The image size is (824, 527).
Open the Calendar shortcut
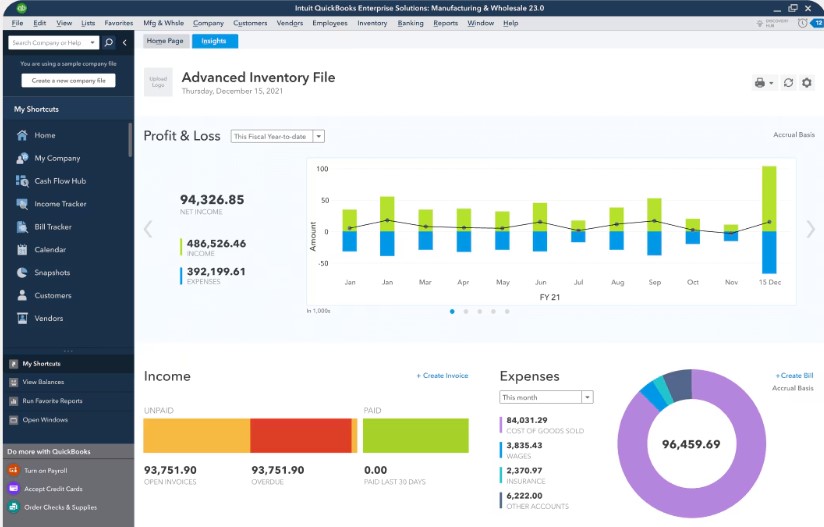tap(50, 250)
